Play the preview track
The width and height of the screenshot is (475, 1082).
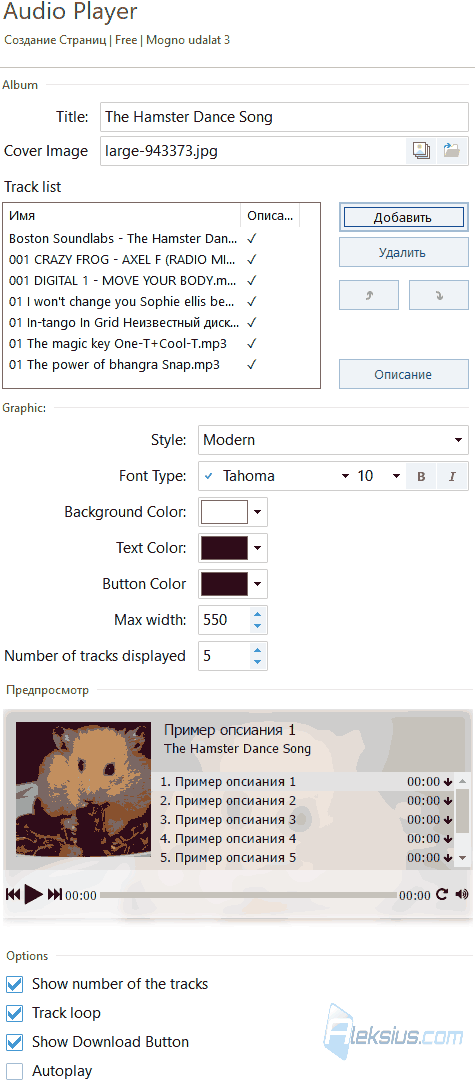33,895
